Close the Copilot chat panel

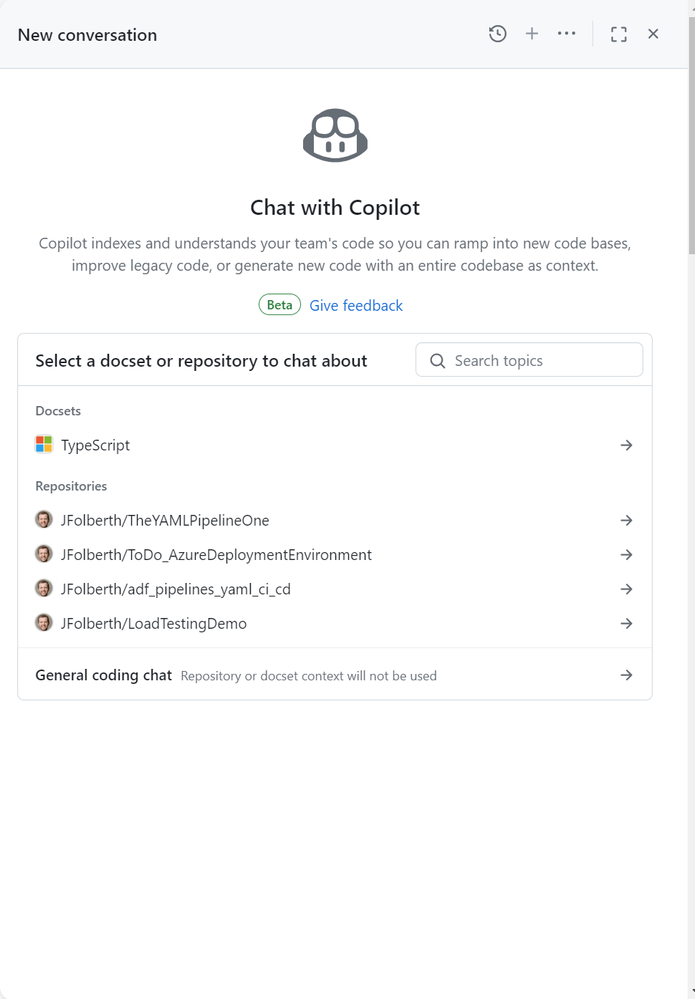[x=653, y=34]
